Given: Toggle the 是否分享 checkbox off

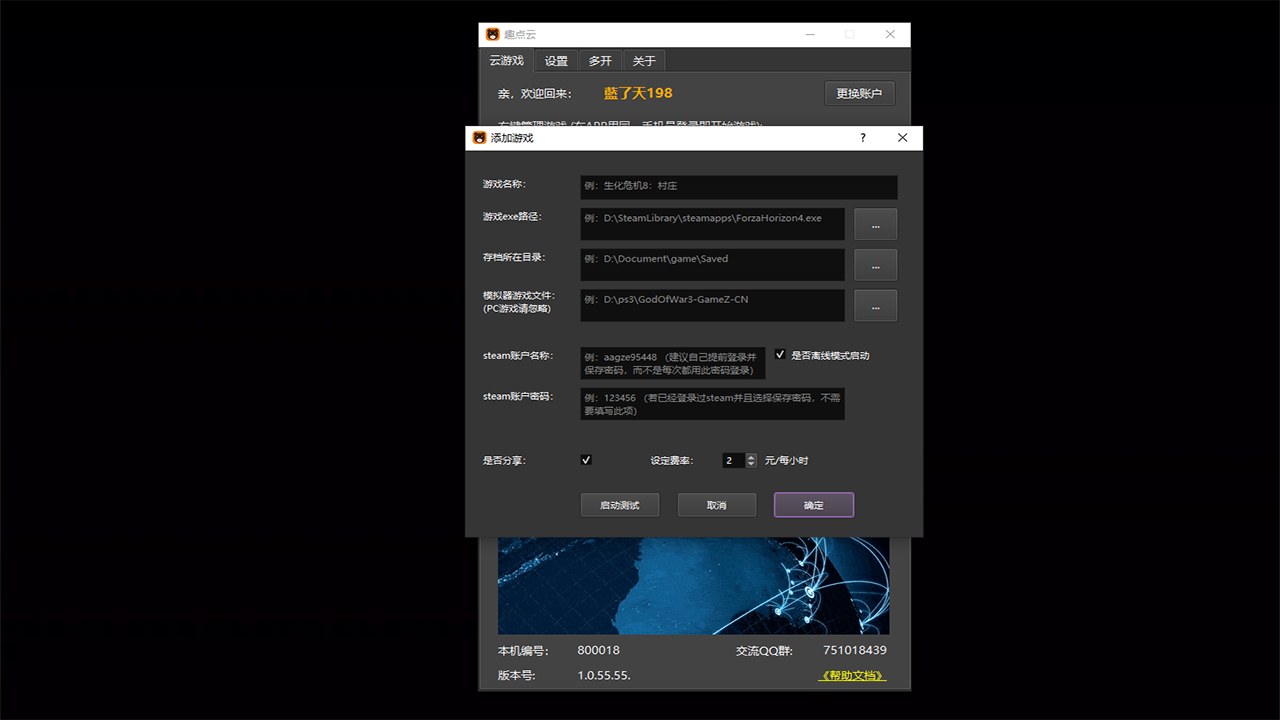Looking at the screenshot, I should click(x=586, y=459).
